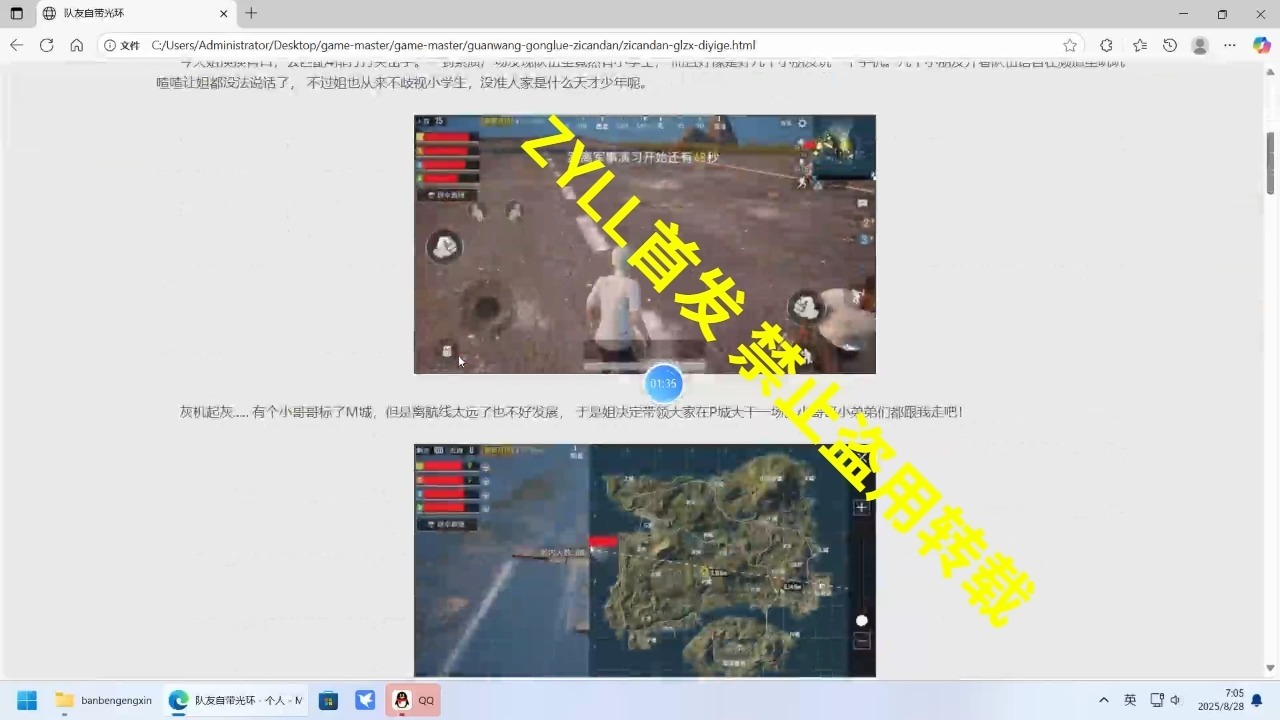This screenshot has height=720, width=1280.
Task: Close the 队友自带光环 tab
Action: click(224, 14)
